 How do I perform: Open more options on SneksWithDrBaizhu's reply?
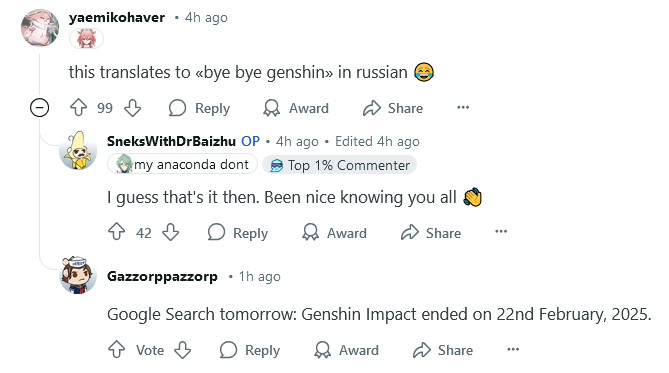tap(501, 232)
